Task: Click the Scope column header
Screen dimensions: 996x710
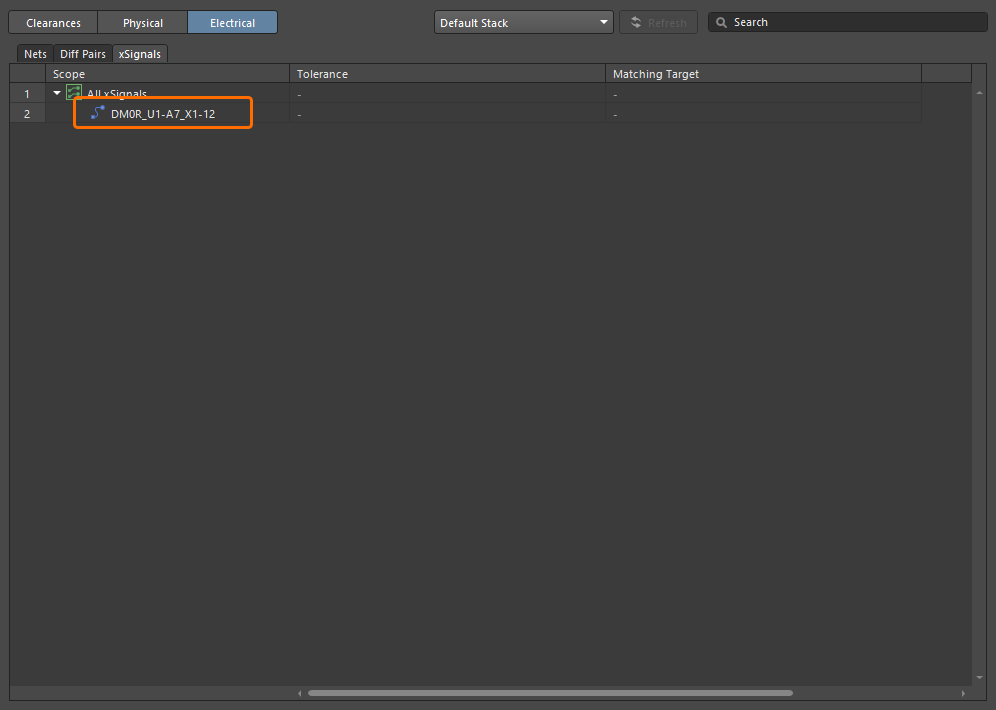Action: (168, 74)
